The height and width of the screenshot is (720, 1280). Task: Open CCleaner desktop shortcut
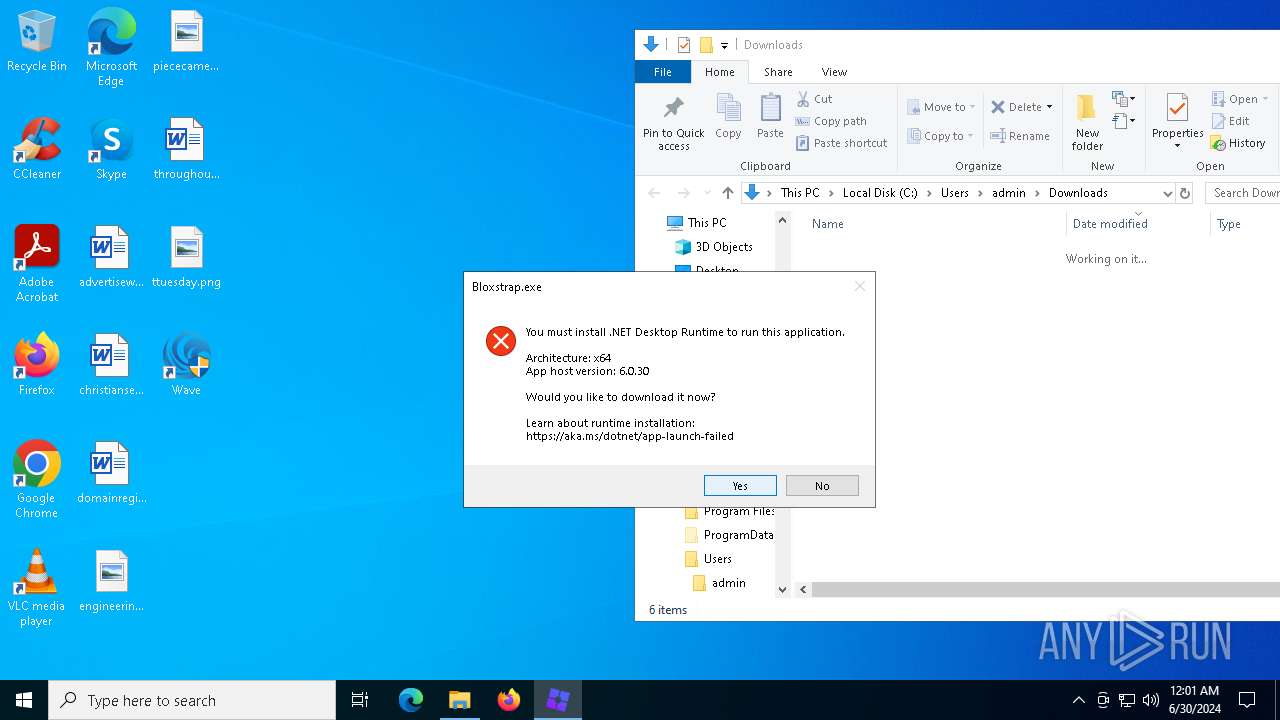point(37,150)
